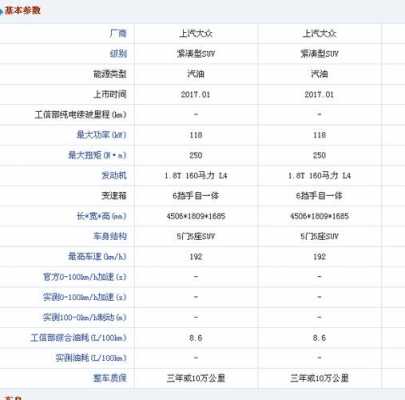This screenshot has height=400, width=405.
Task: Click 汽油 in the first vehicle column
Action: click(x=196, y=74)
